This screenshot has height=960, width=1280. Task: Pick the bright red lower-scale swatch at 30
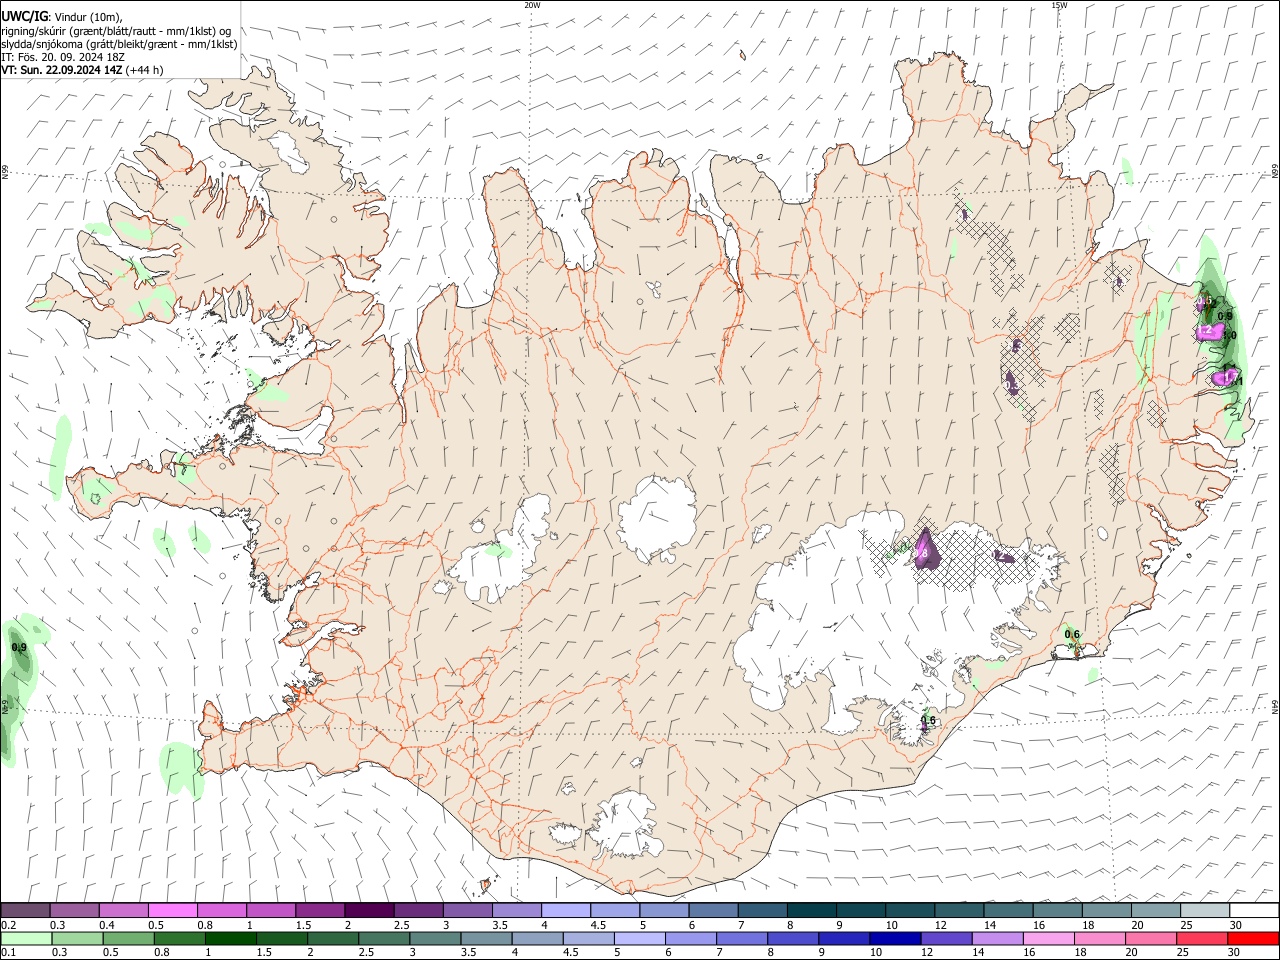point(1252,939)
